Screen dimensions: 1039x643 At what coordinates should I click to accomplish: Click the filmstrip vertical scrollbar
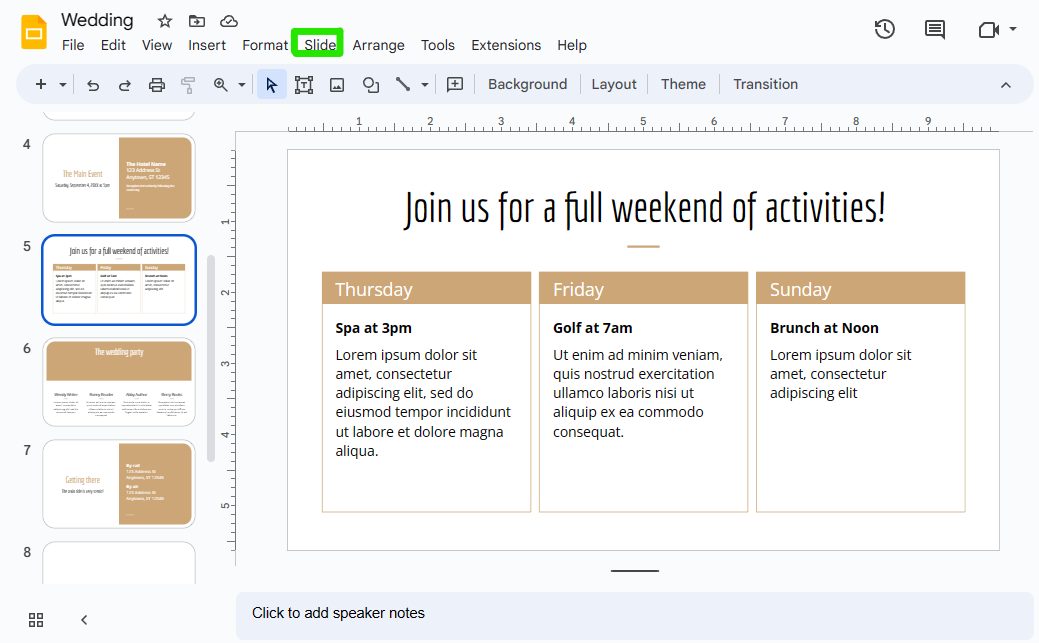(210, 358)
